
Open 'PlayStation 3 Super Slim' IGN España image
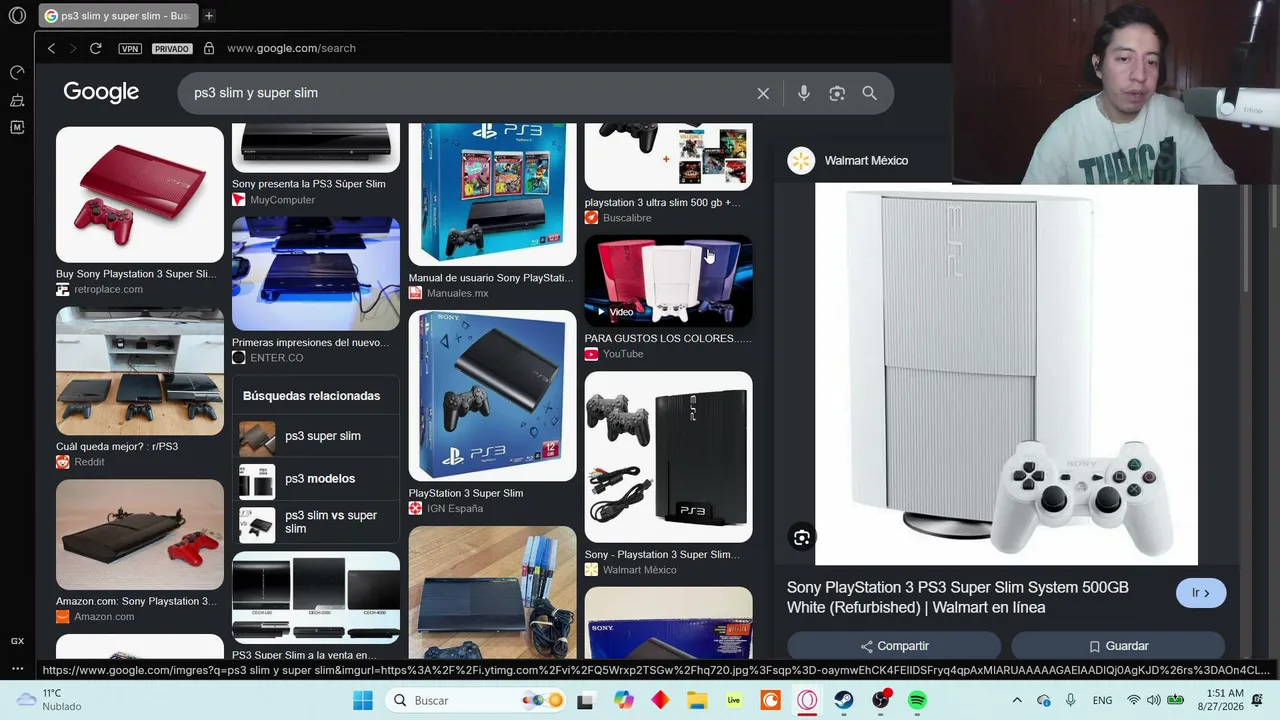click(x=492, y=396)
